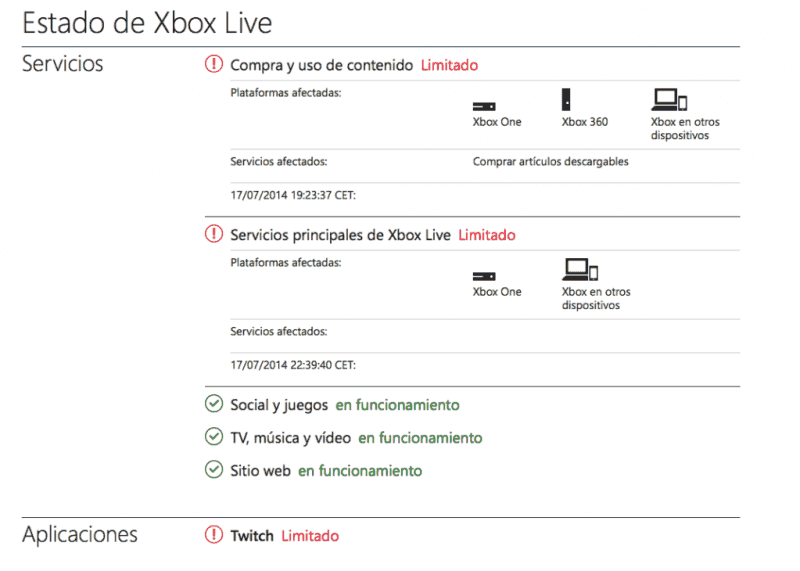Collapse the Compra y uso de contenido section

click(x=321, y=65)
